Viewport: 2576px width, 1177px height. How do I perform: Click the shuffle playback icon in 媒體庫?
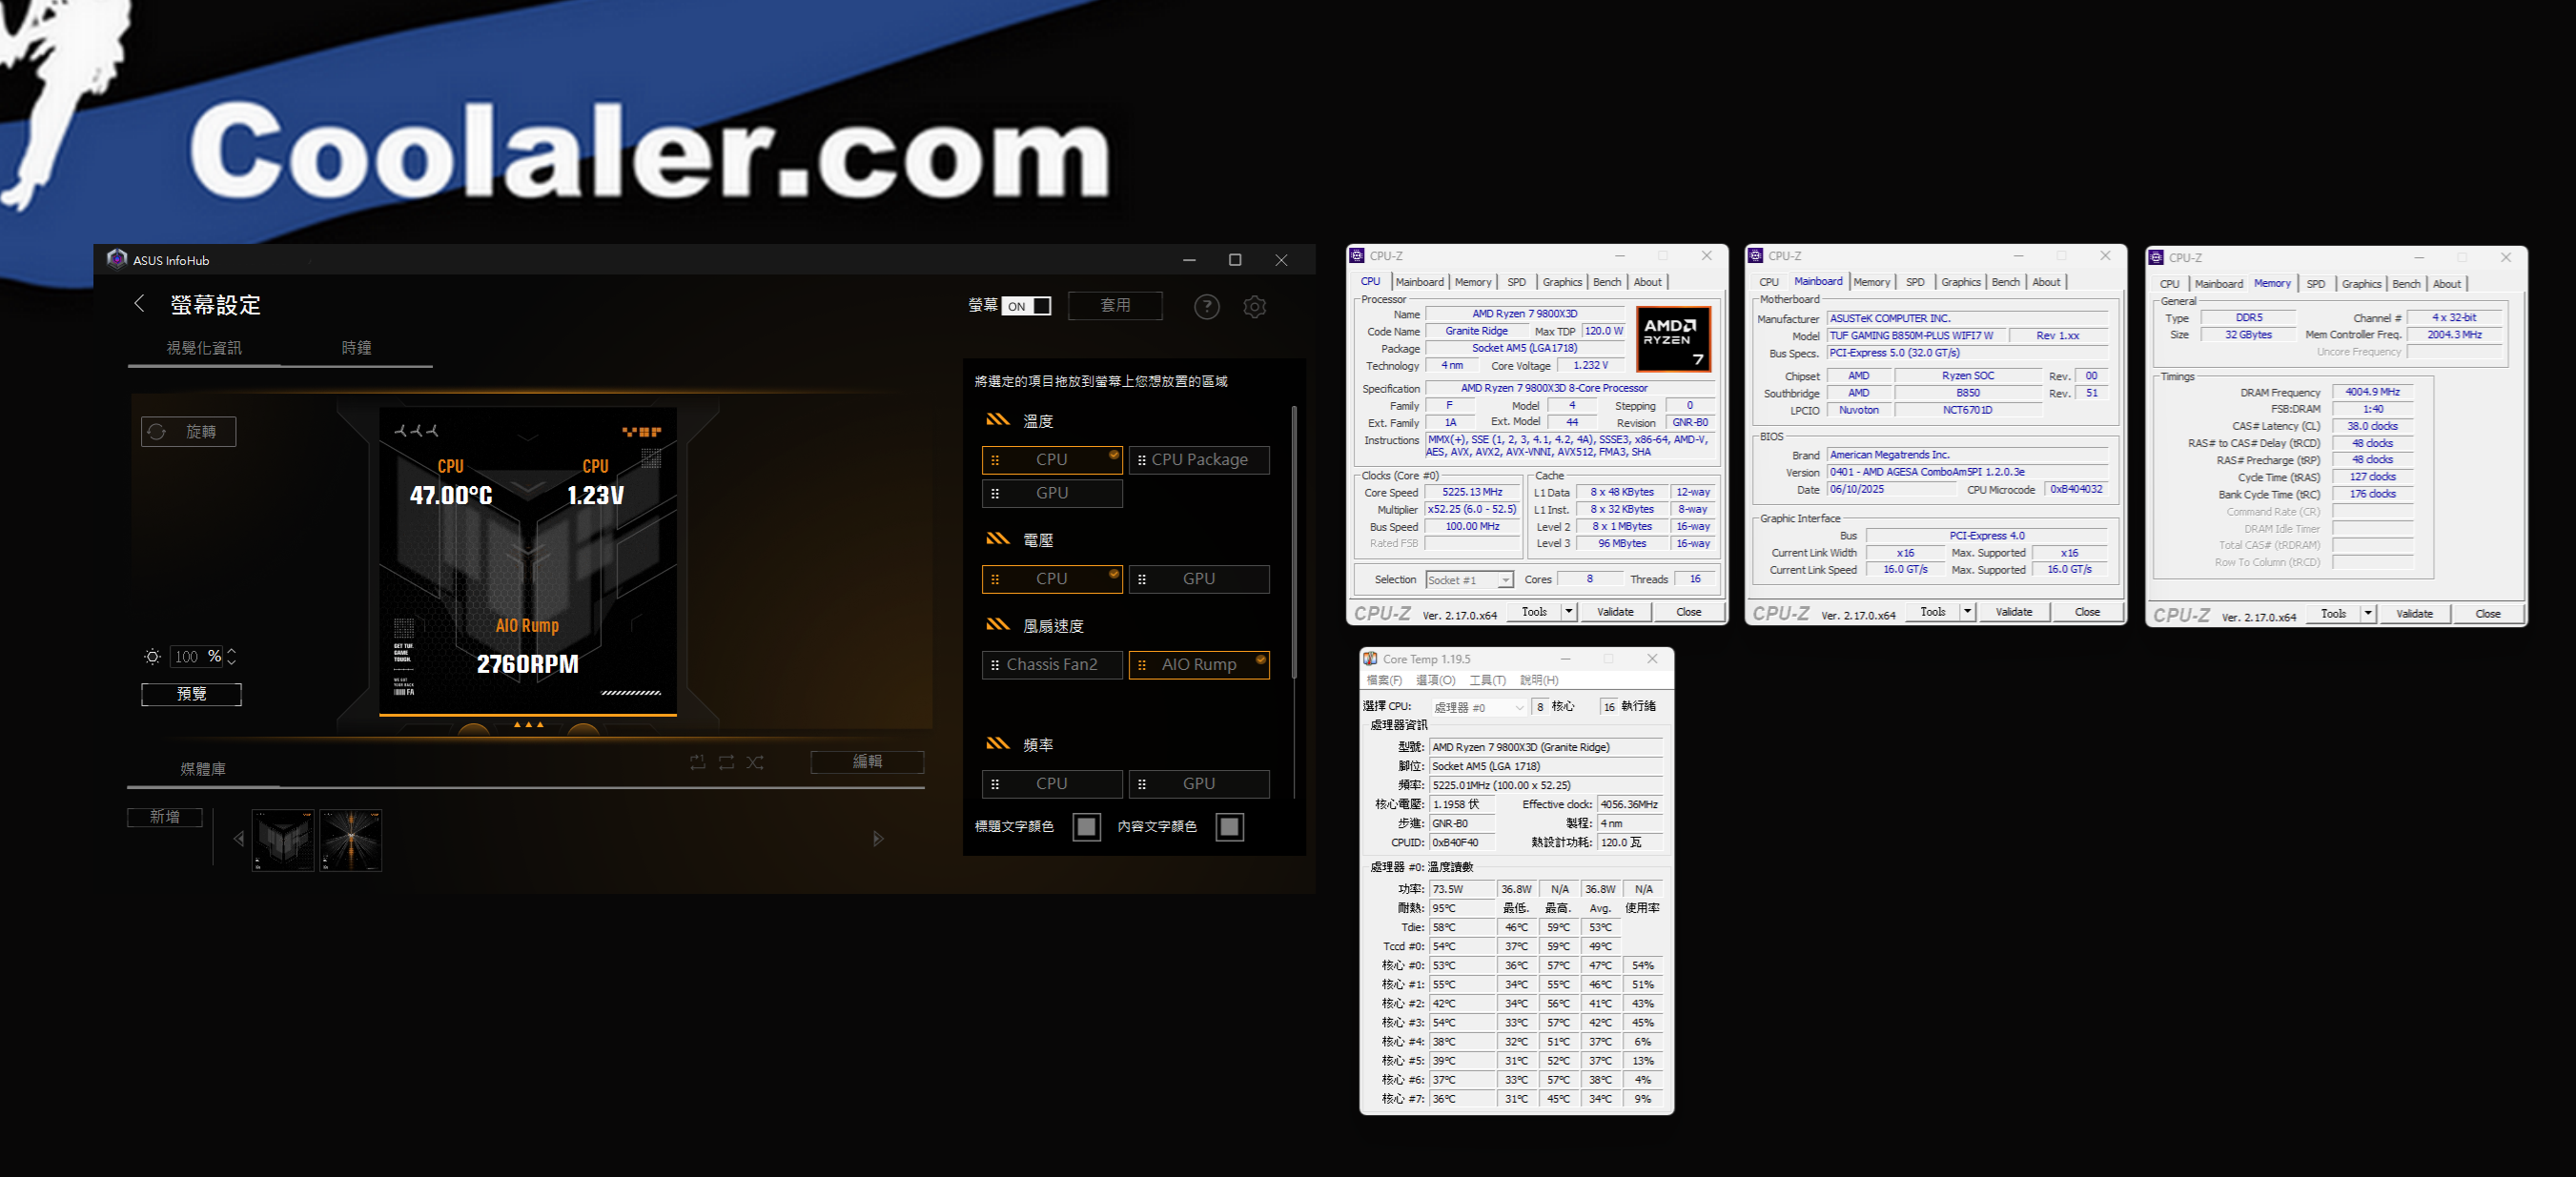click(755, 762)
